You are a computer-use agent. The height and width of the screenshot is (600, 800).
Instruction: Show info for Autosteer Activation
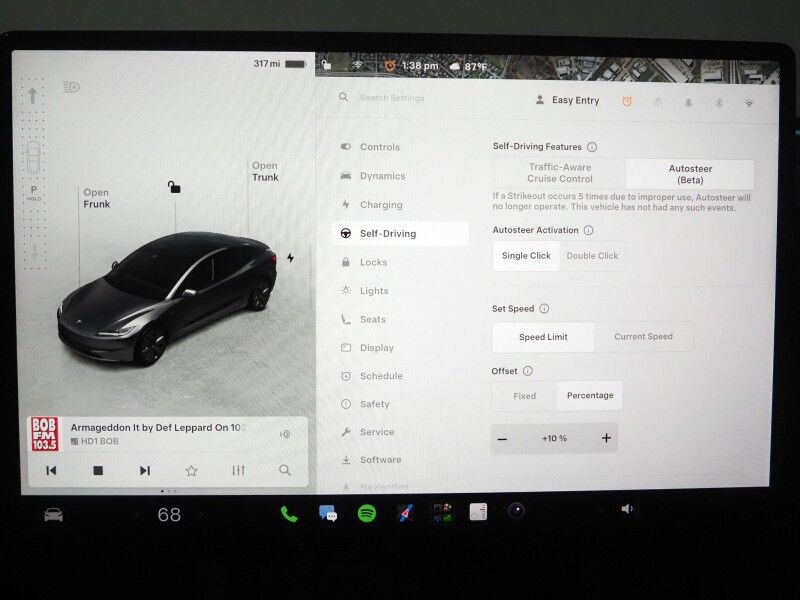tap(588, 230)
